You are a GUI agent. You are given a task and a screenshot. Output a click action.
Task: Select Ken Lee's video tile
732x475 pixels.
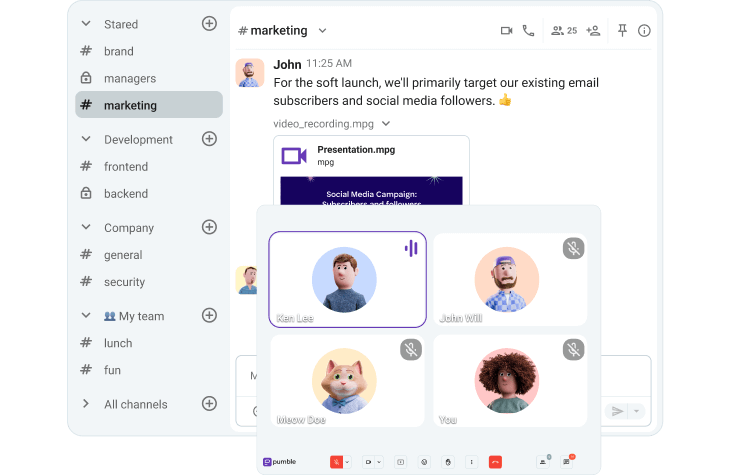[347, 279]
